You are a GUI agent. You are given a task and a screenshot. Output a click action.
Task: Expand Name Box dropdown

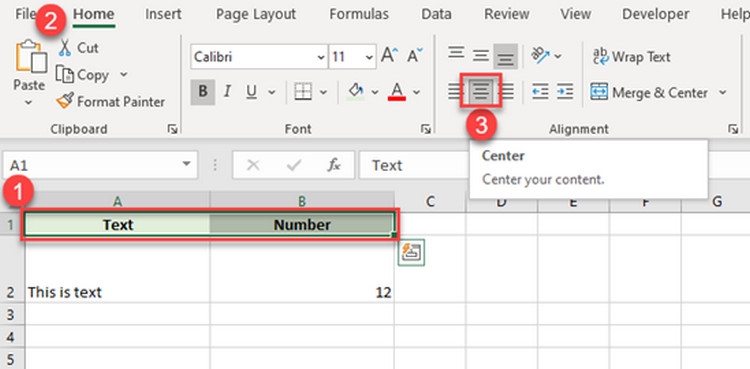coord(186,165)
